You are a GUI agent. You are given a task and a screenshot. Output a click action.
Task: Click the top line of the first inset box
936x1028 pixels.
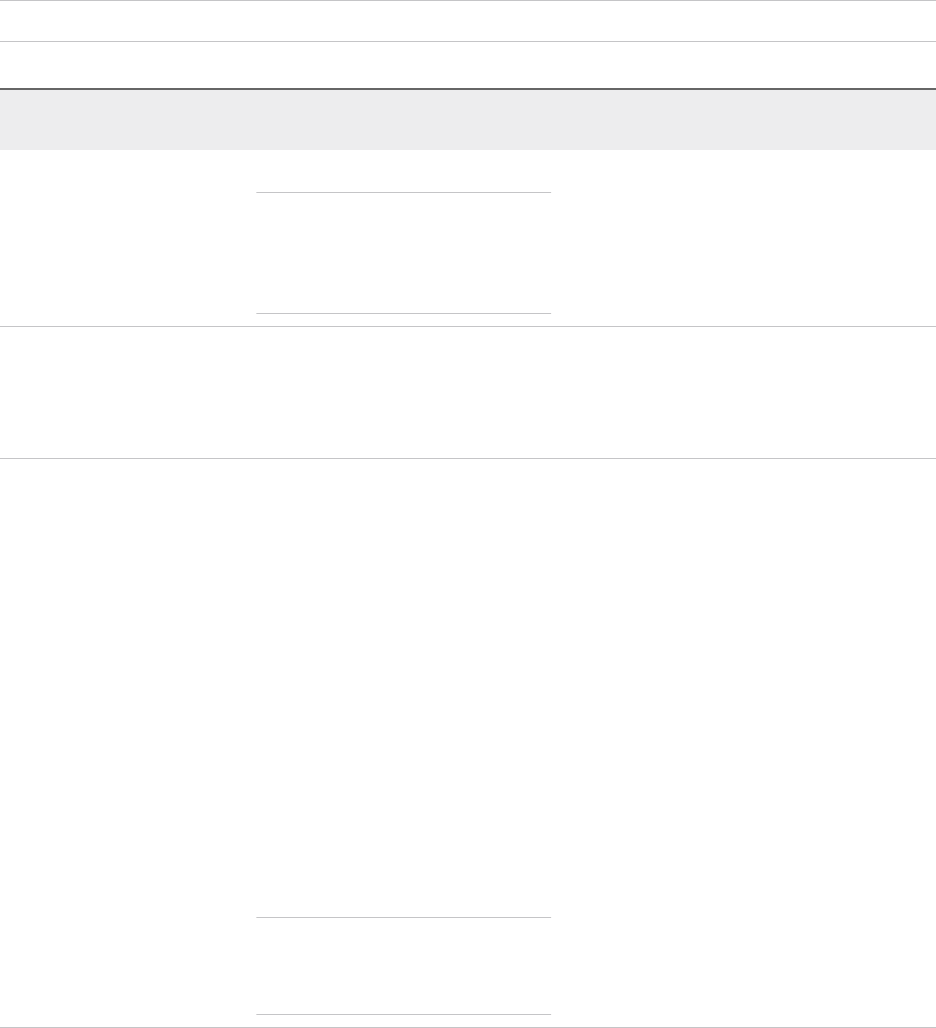coord(403,192)
